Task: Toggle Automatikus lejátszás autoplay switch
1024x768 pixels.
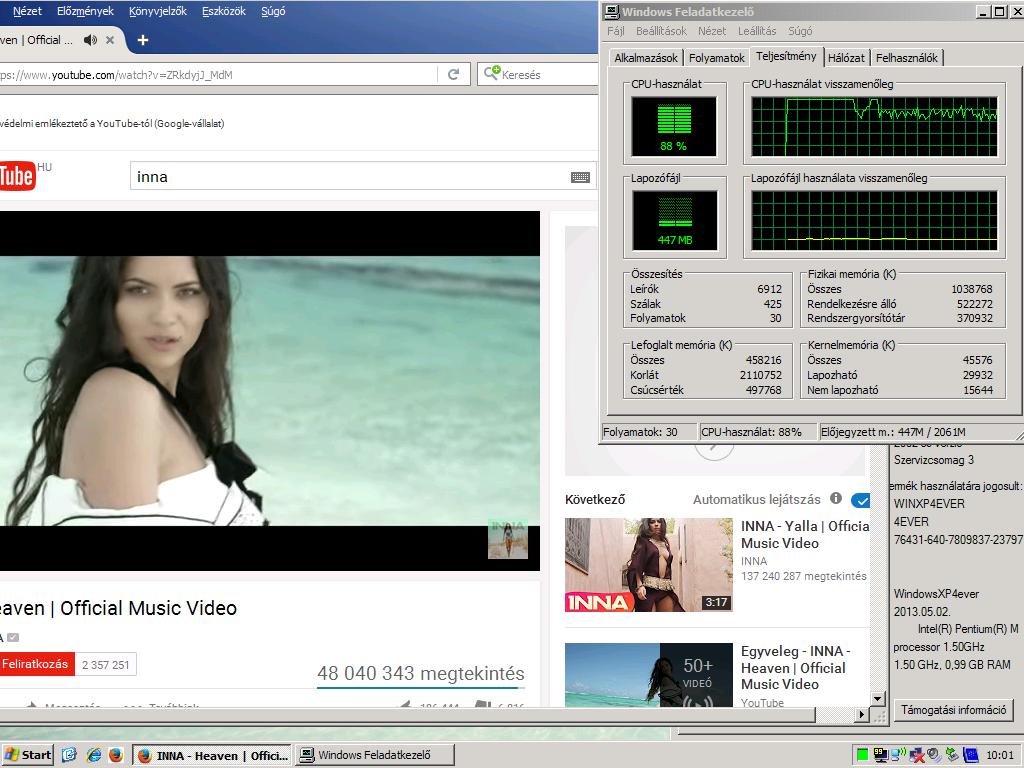Action: pyautogui.click(x=860, y=500)
